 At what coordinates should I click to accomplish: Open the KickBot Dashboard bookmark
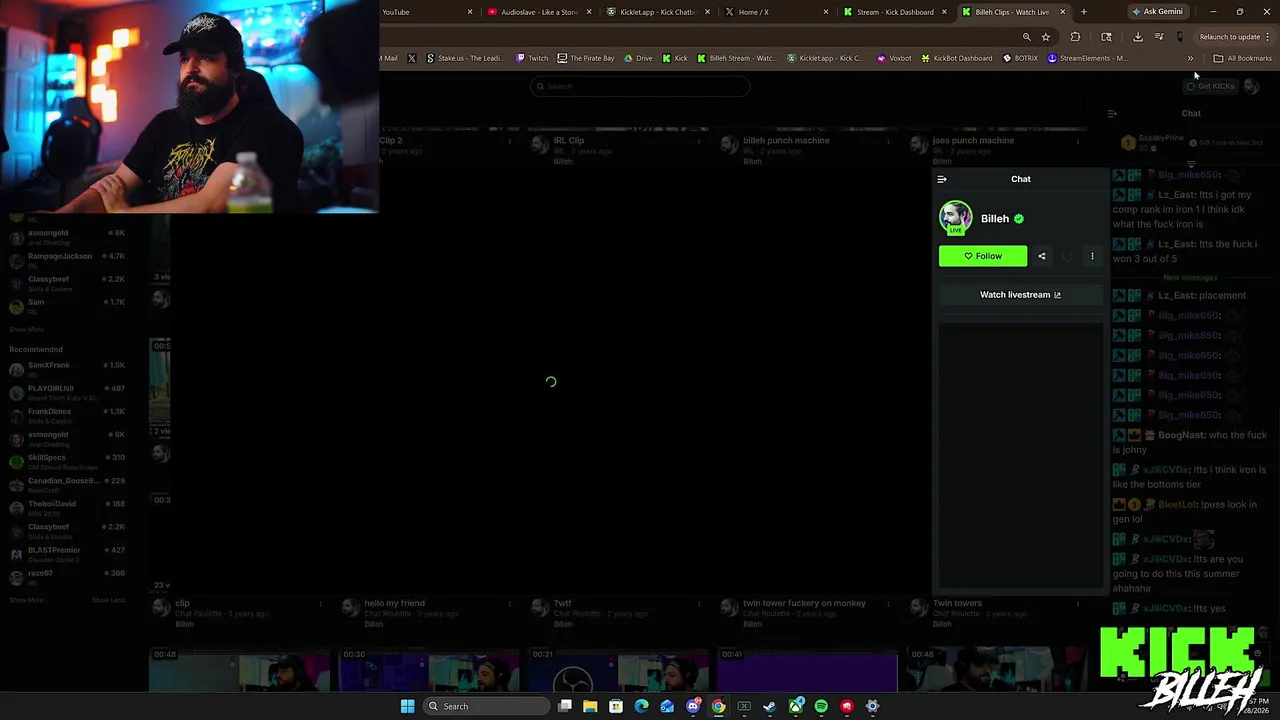point(957,58)
